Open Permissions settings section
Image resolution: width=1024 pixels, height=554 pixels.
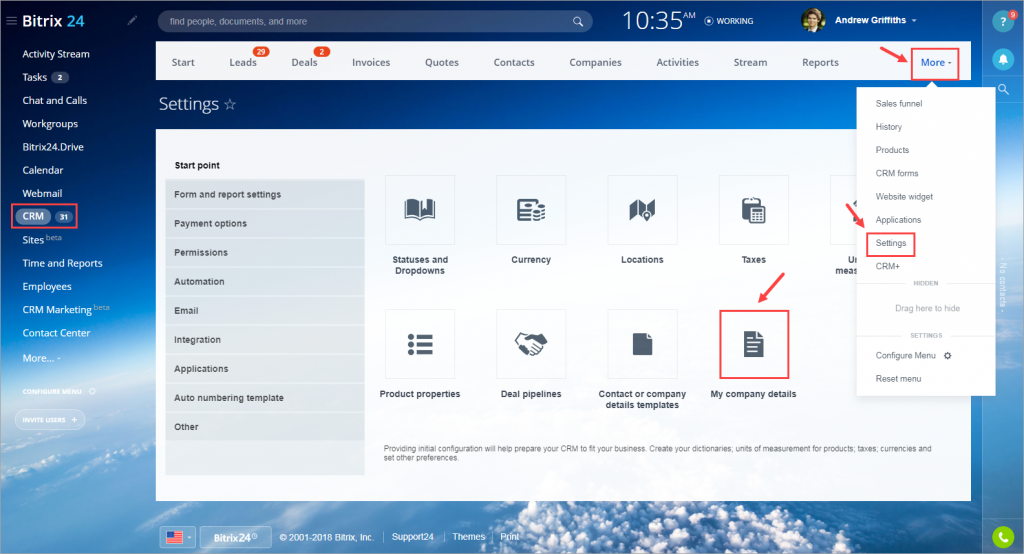point(264,252)
